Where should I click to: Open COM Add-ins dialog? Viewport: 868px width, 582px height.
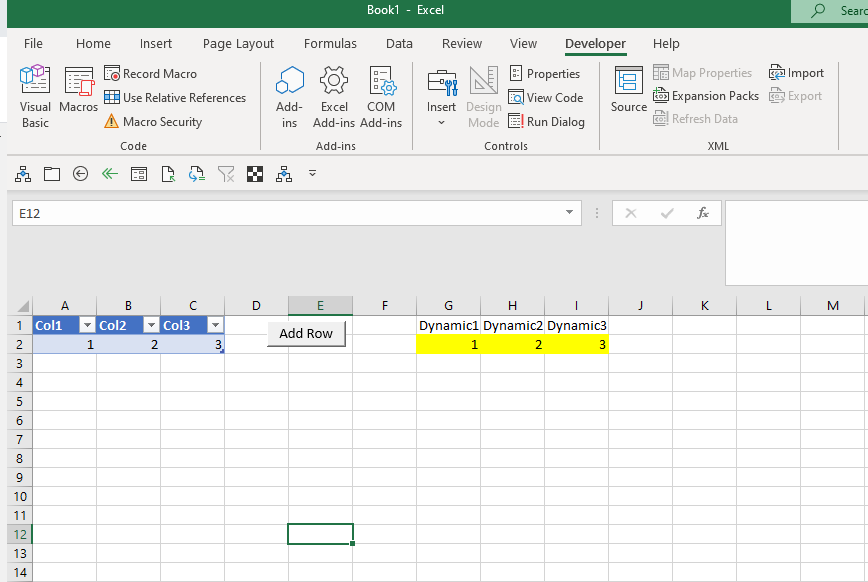[381, 97]
